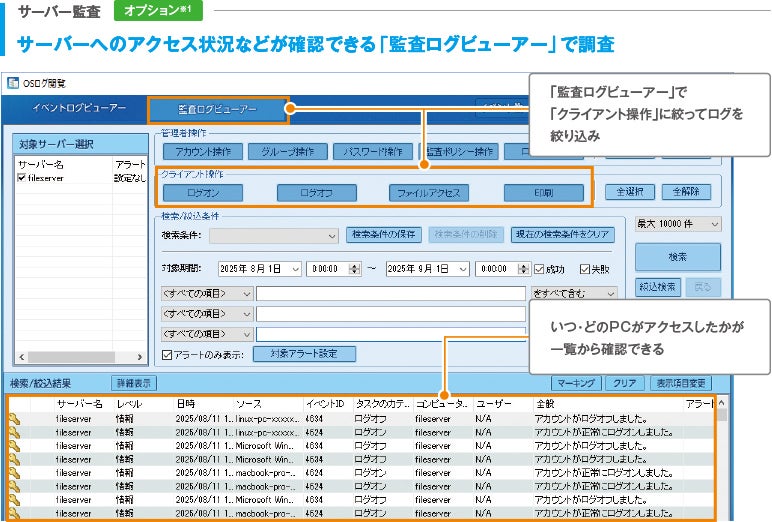Uncheck the 成功 checkbox

tap(540, 268)
